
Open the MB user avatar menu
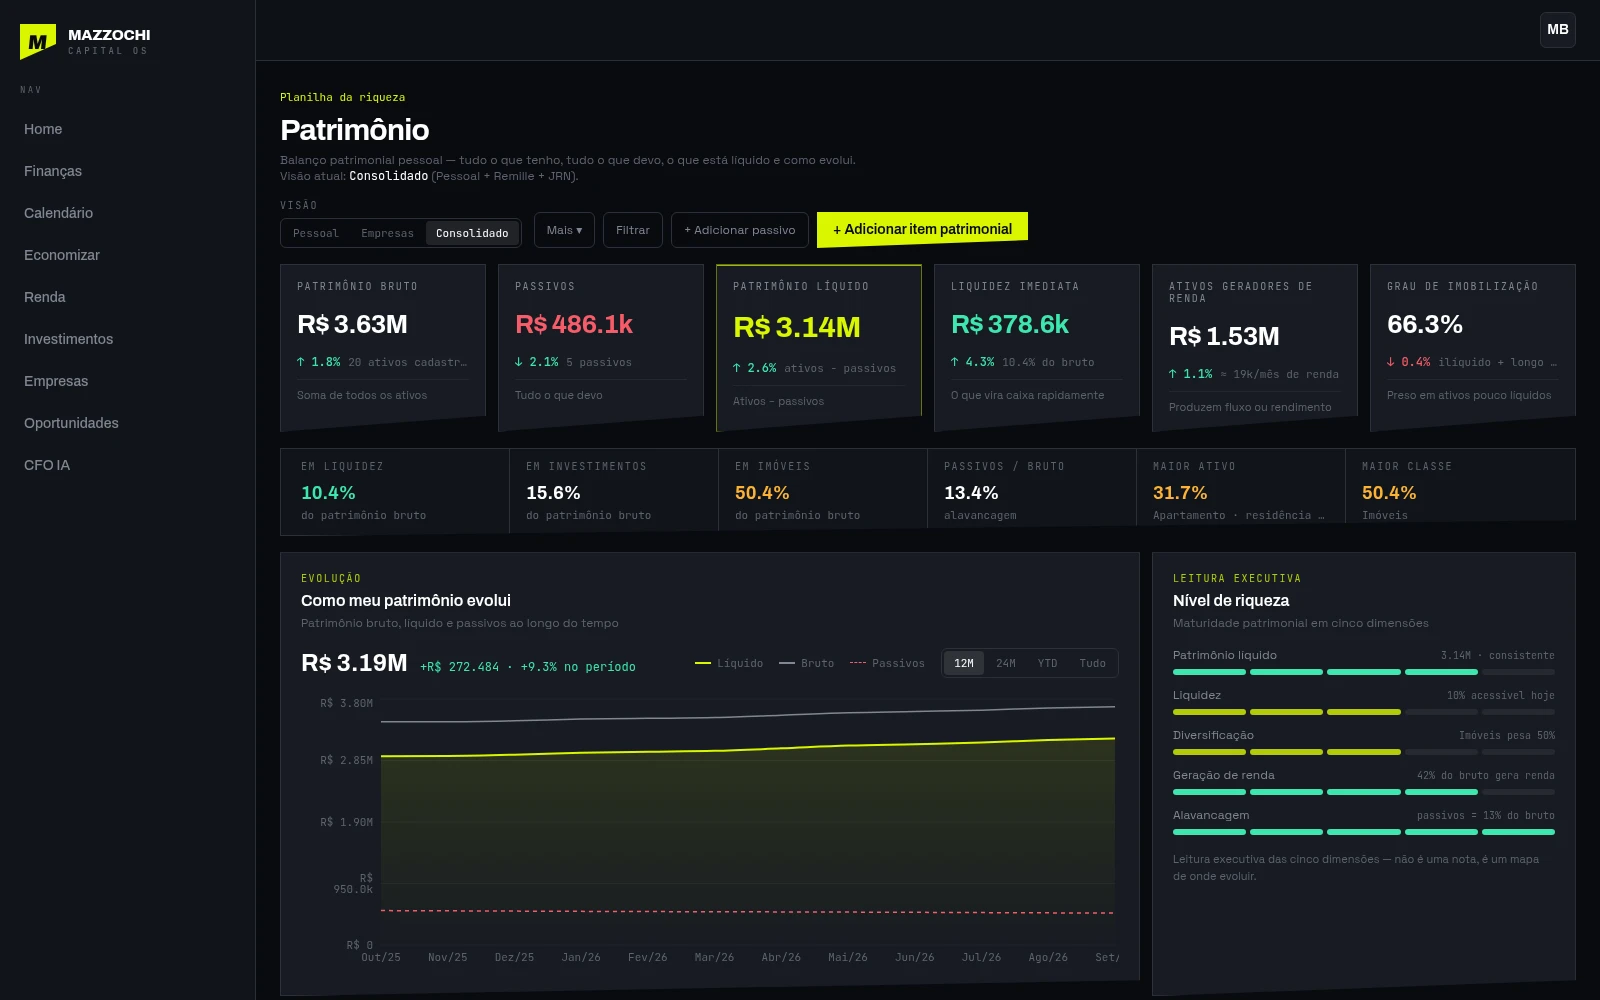coord(1558,30)
